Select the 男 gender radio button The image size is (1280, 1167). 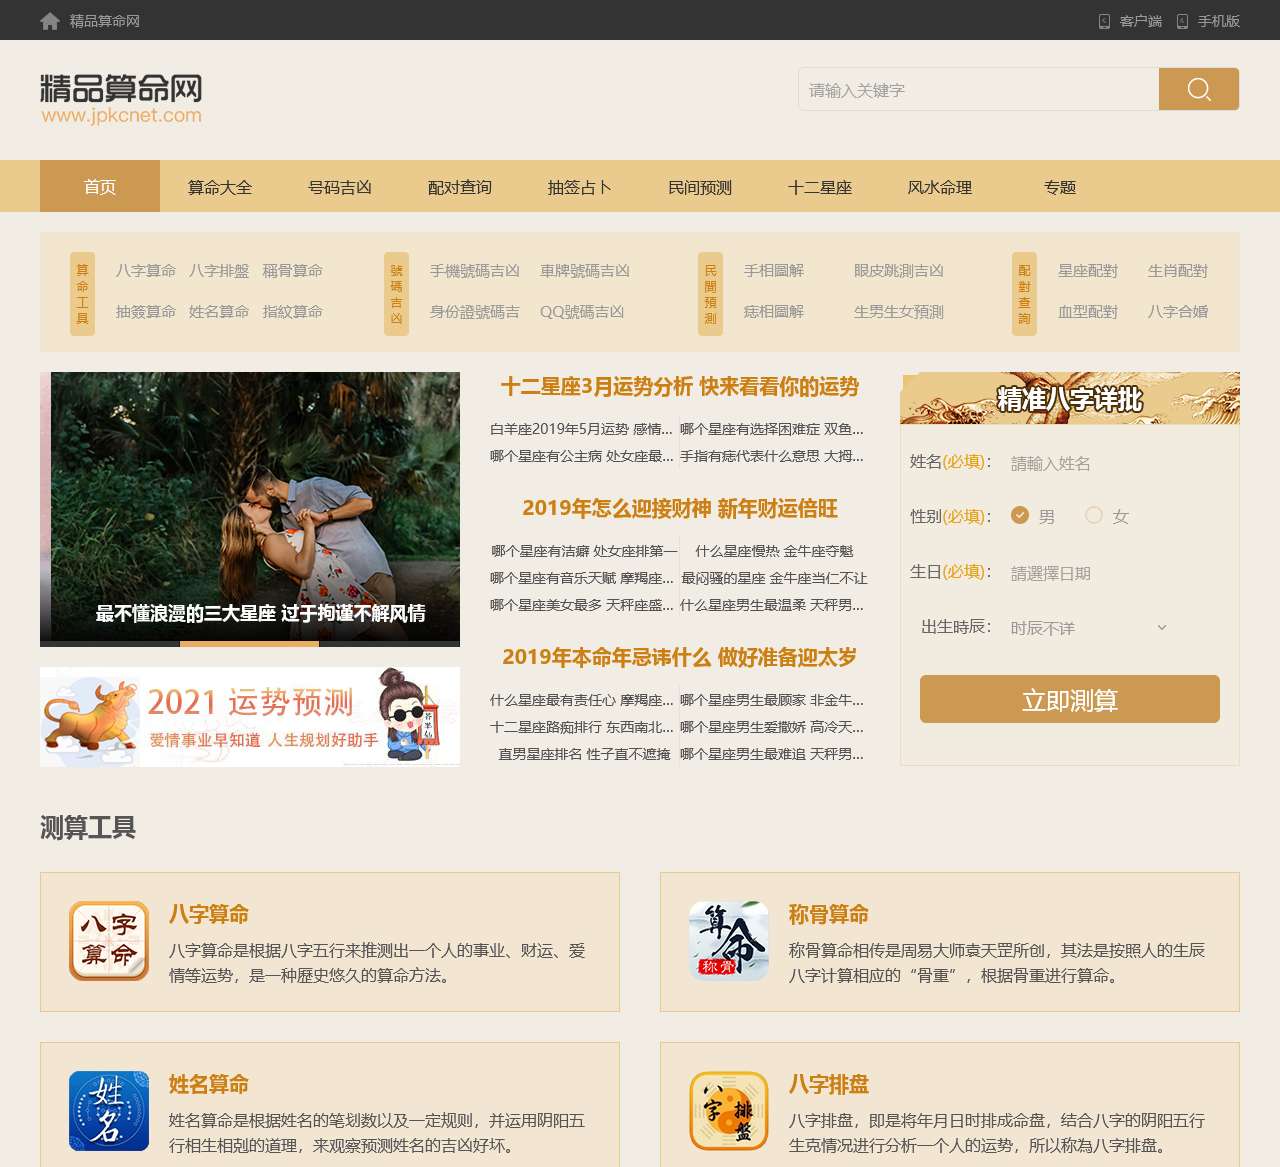[x=1020, y=515]
